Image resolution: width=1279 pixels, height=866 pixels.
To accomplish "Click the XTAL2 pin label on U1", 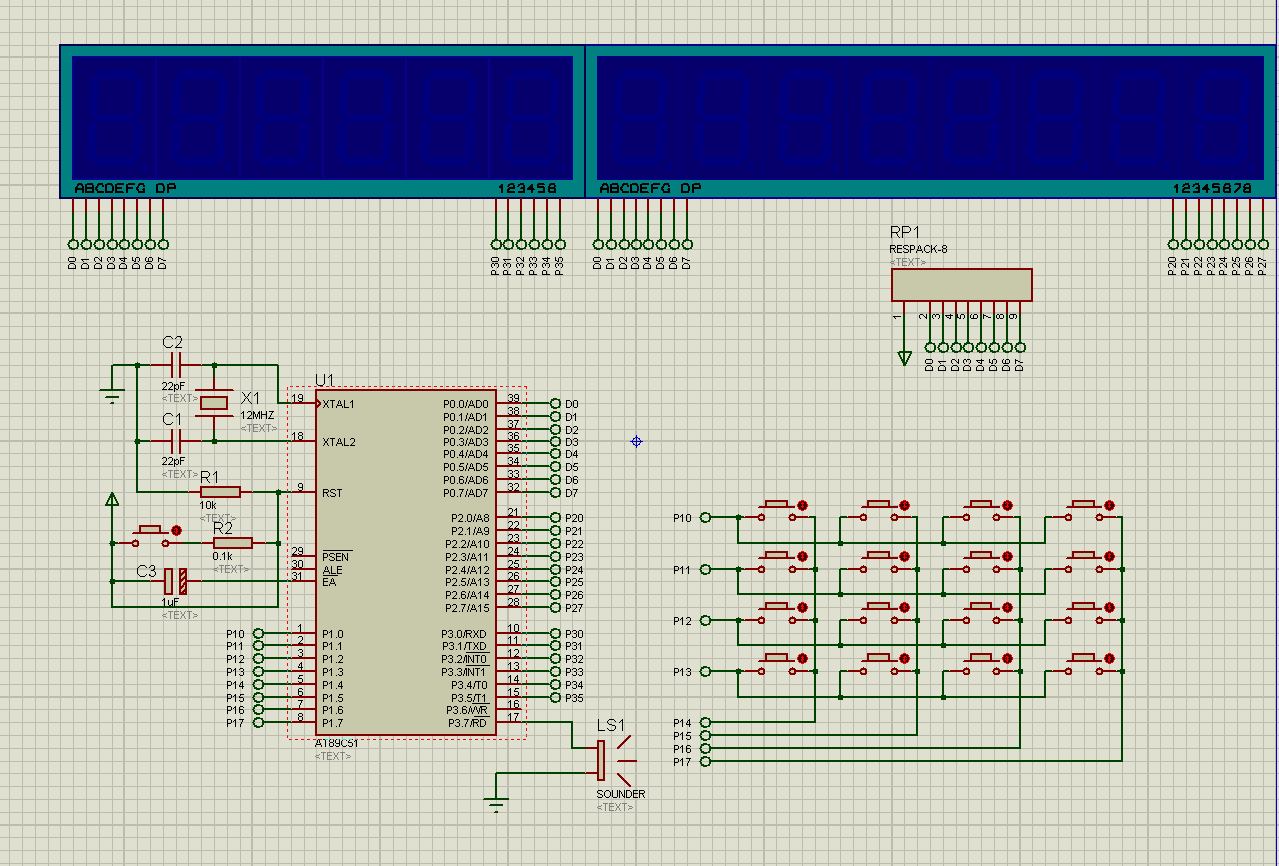I will 338,442.
